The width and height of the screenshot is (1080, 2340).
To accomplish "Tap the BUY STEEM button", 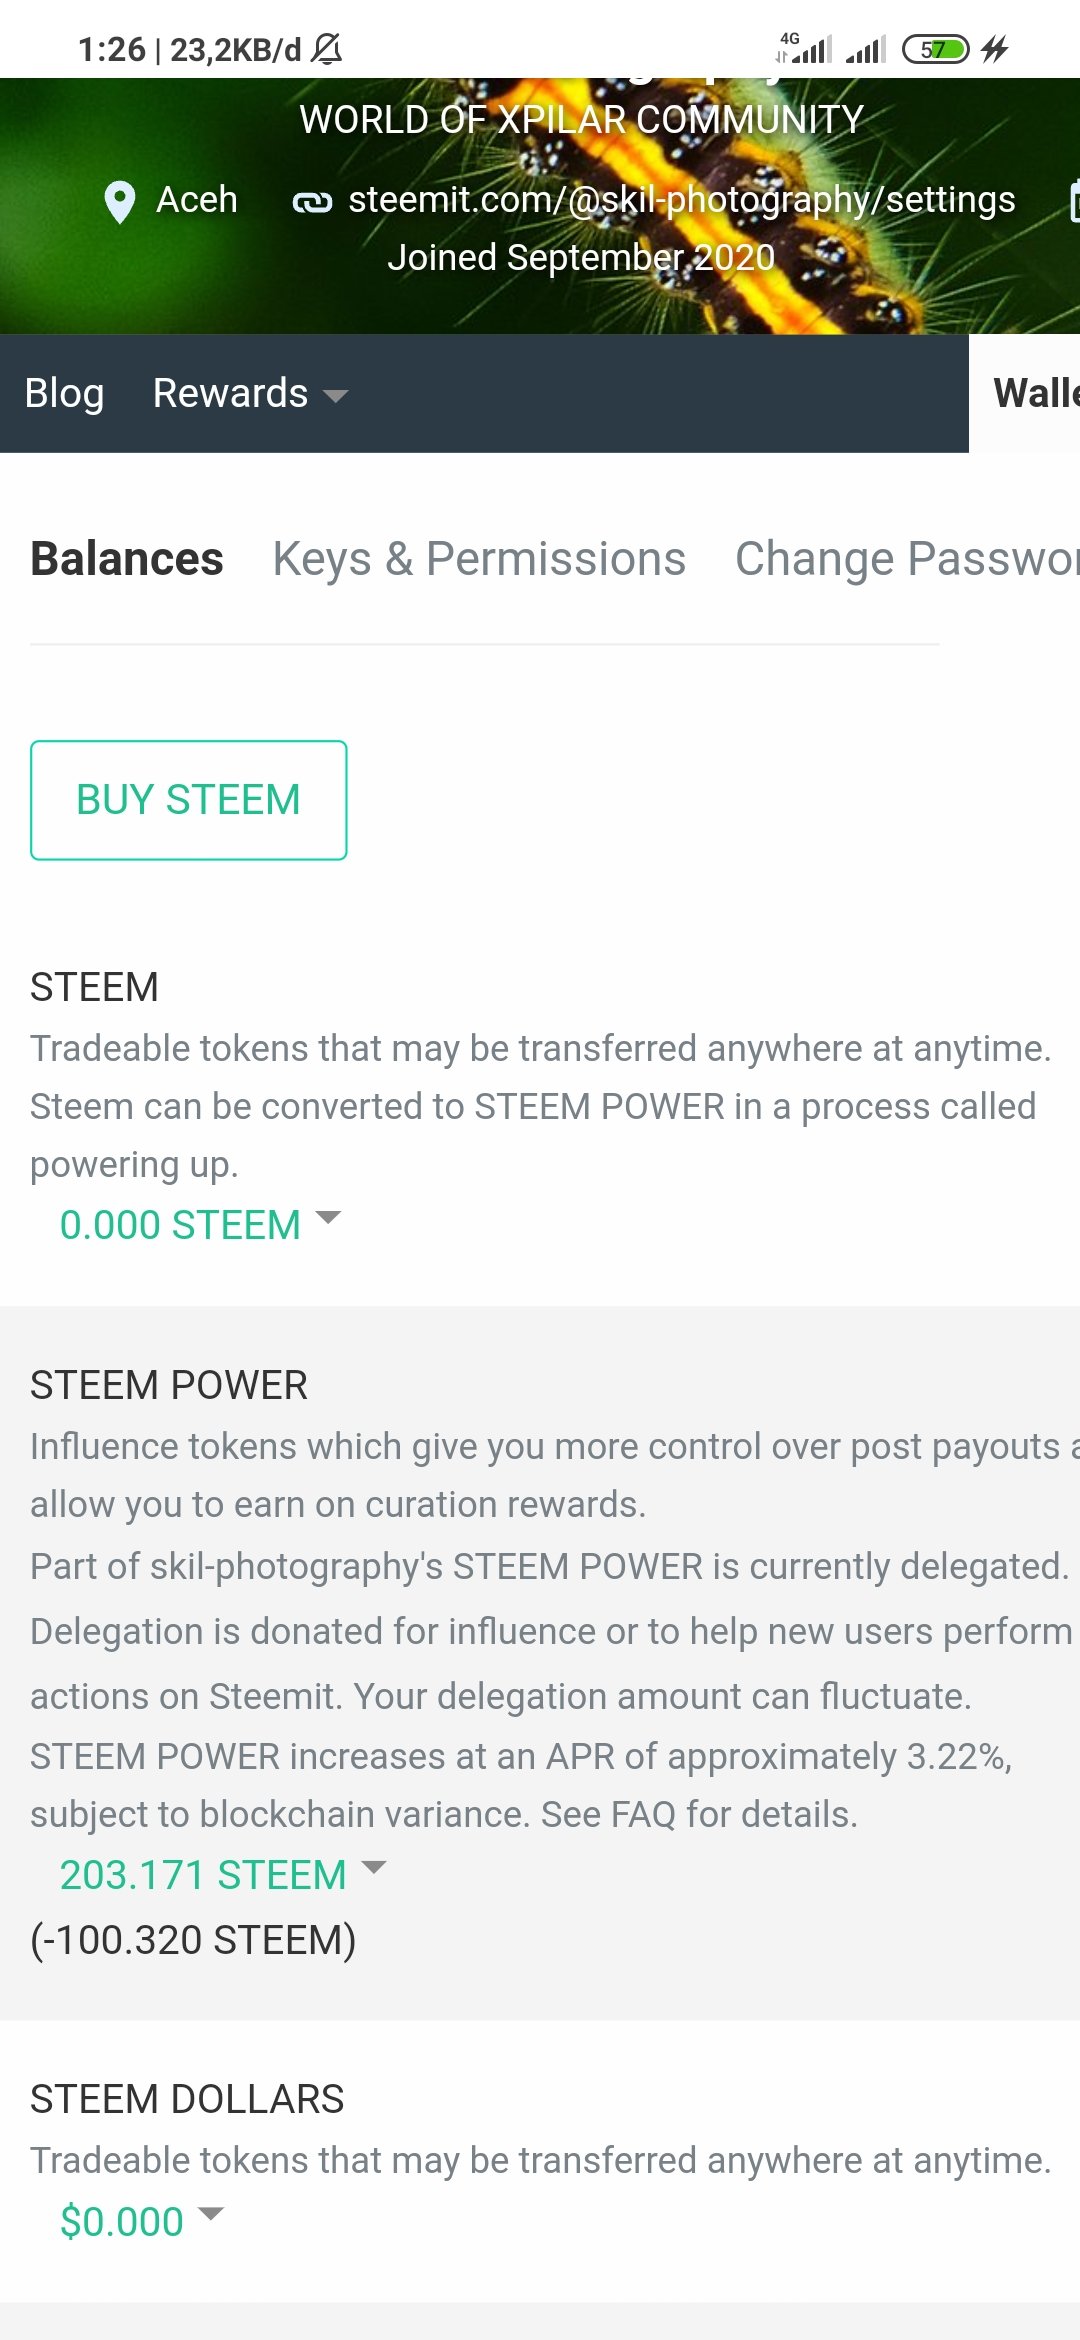I will 189,800.
